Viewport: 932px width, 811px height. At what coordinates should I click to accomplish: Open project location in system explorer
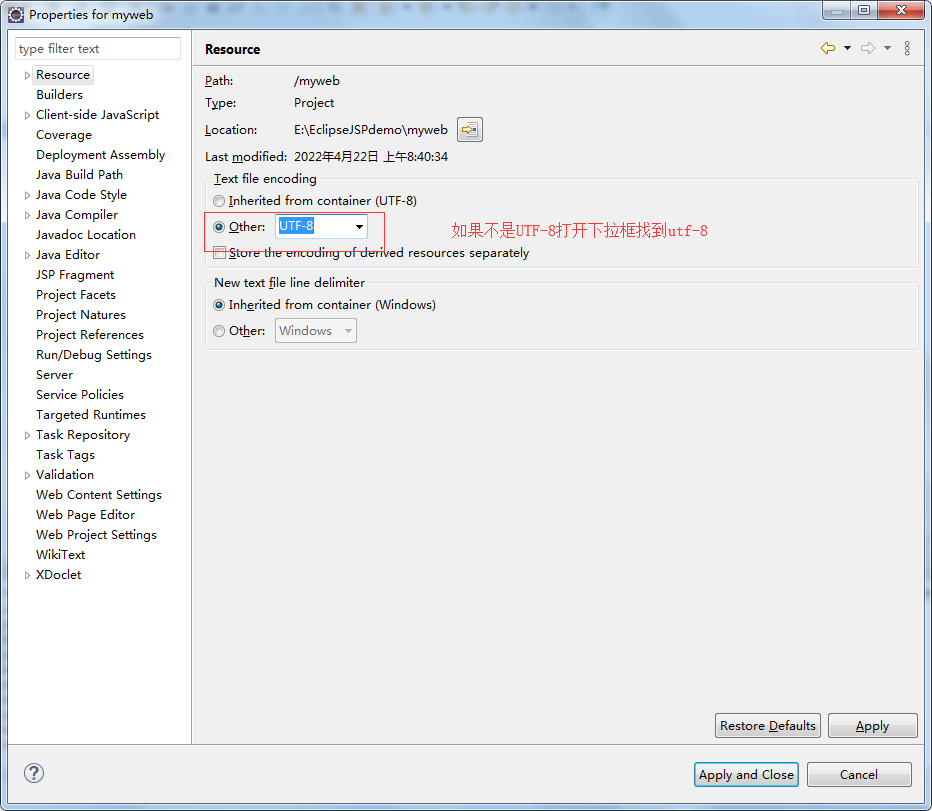coord(469,129)
